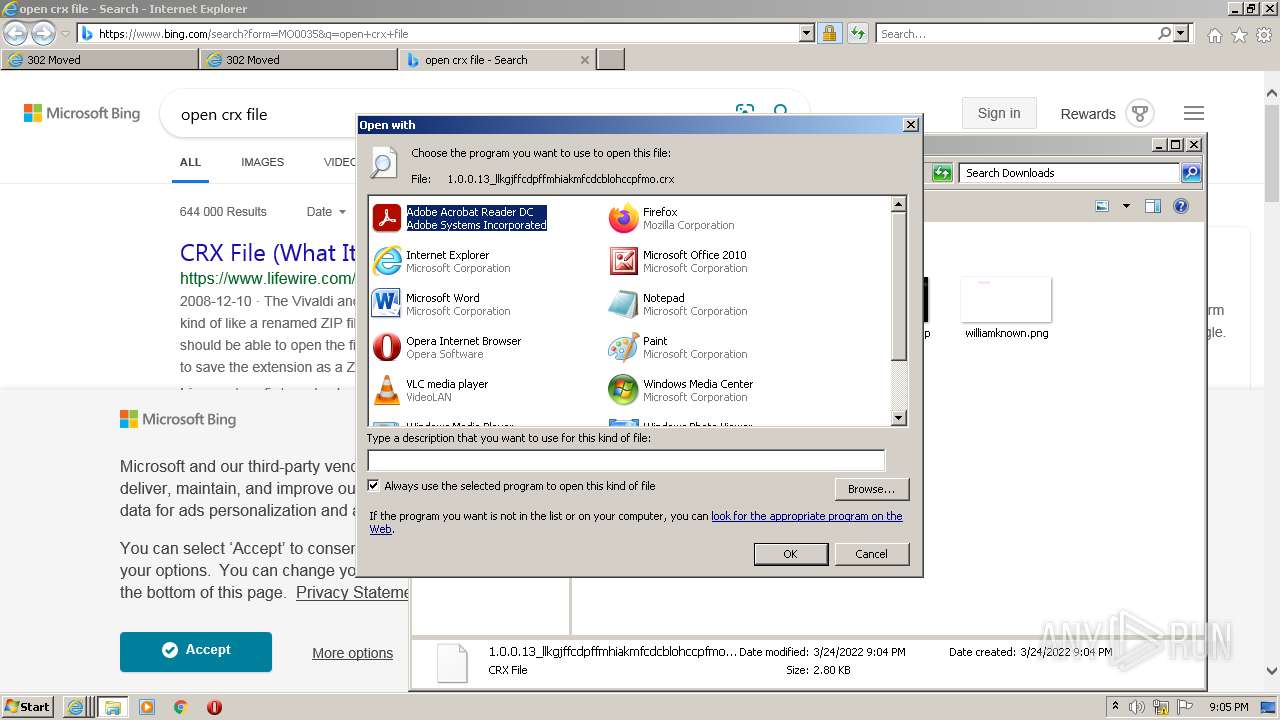This screenshot has width=1280, height=720.
Task: Open the Windows Start button
Action: [28, 707]
